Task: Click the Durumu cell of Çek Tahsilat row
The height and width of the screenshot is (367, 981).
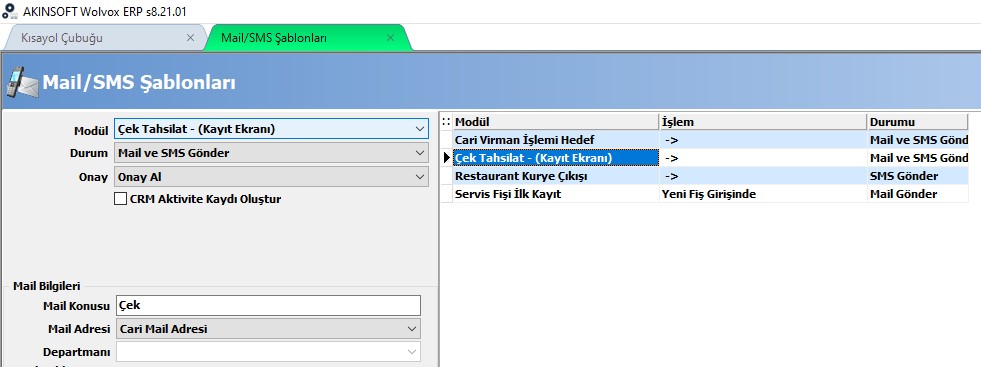Action: pyautogui.click(x=917, y=158)
